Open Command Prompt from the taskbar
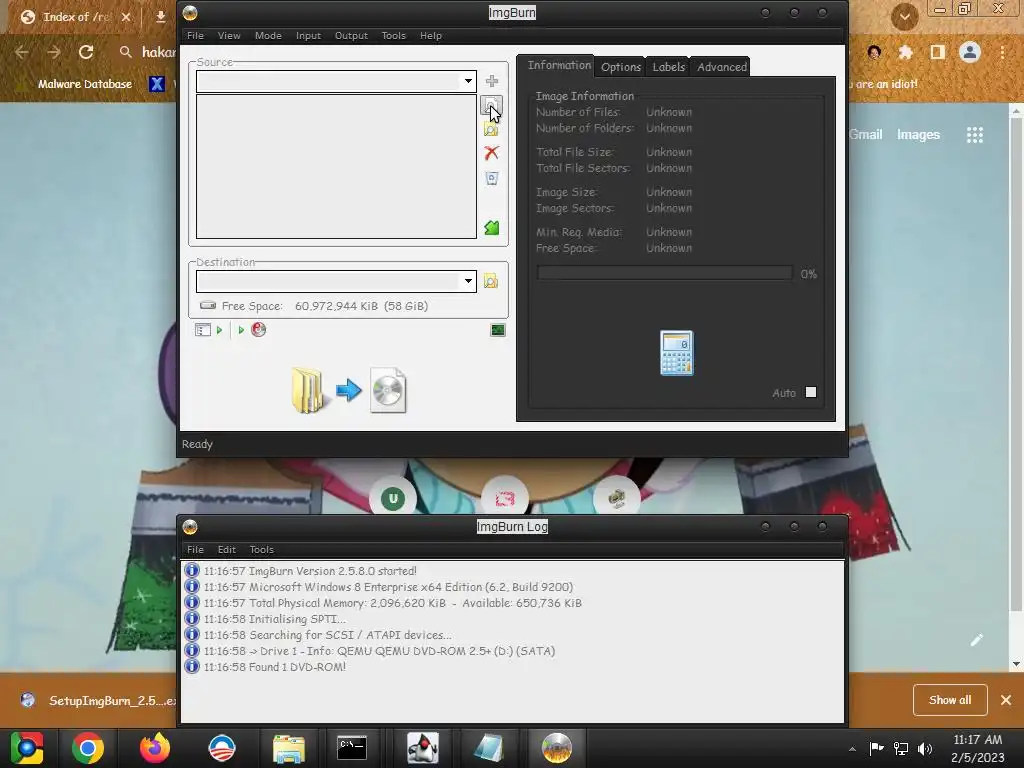1024x768 pixels. [x=352, y=748]
